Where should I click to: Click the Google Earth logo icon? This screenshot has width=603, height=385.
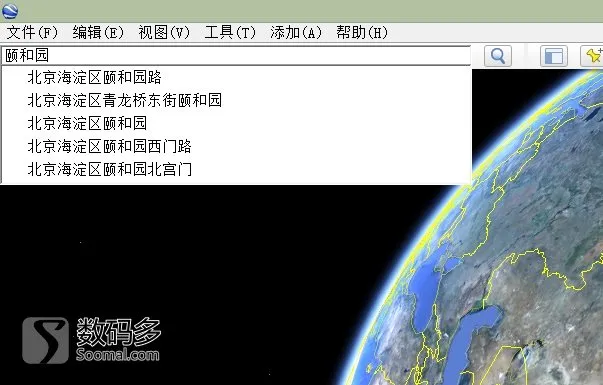pos(10,11)
